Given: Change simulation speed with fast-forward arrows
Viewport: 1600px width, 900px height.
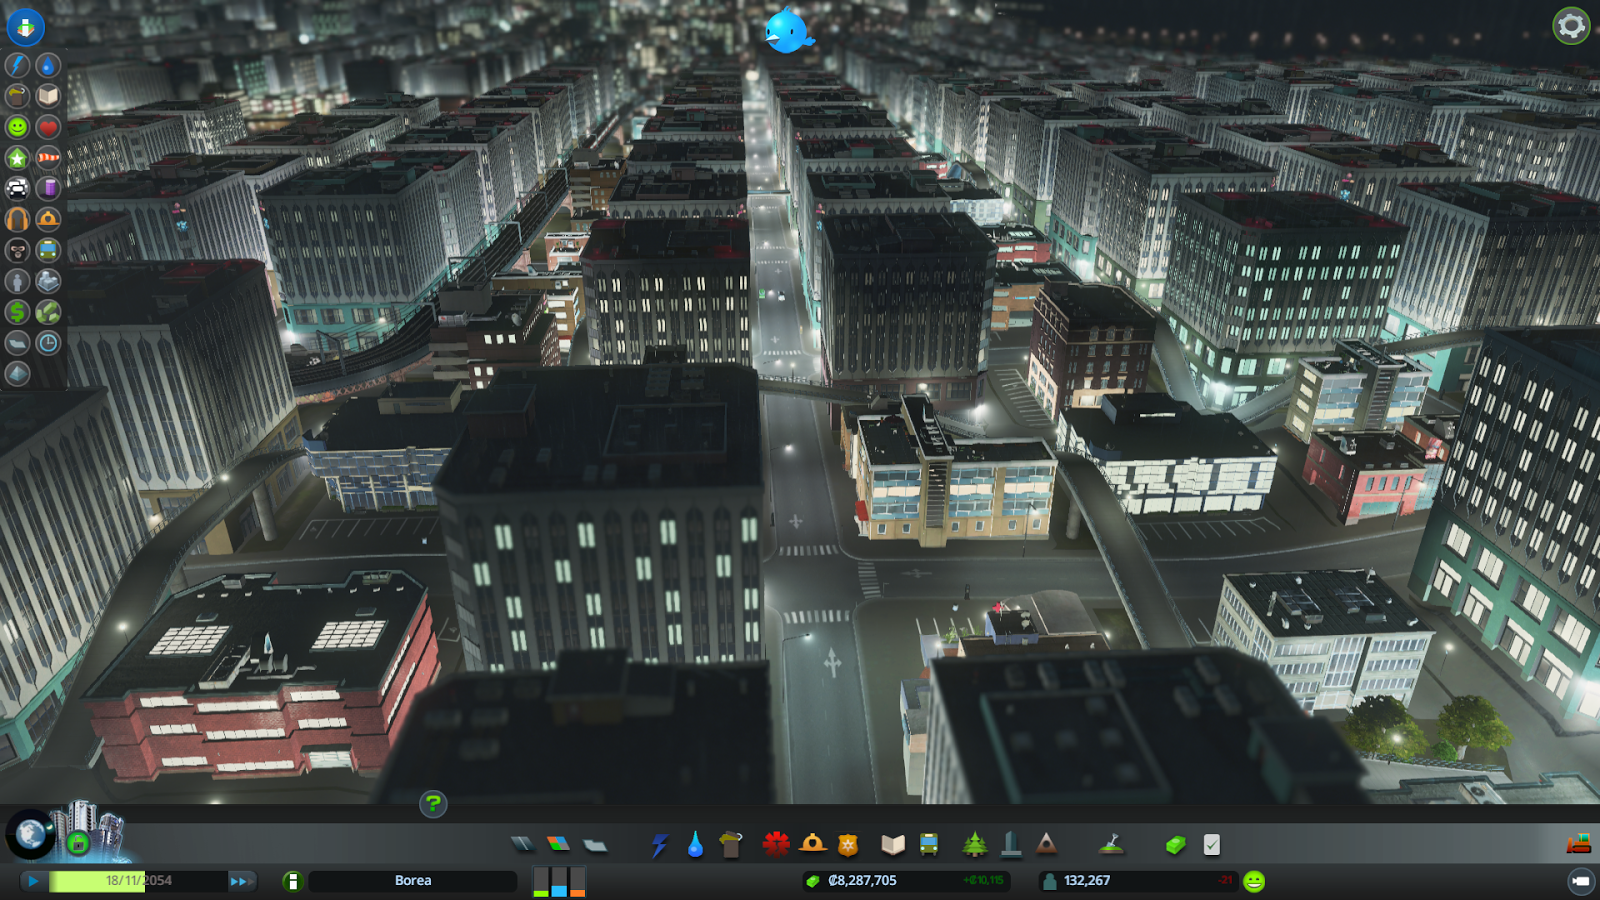Looking at the screenshot, I should 240,881.
